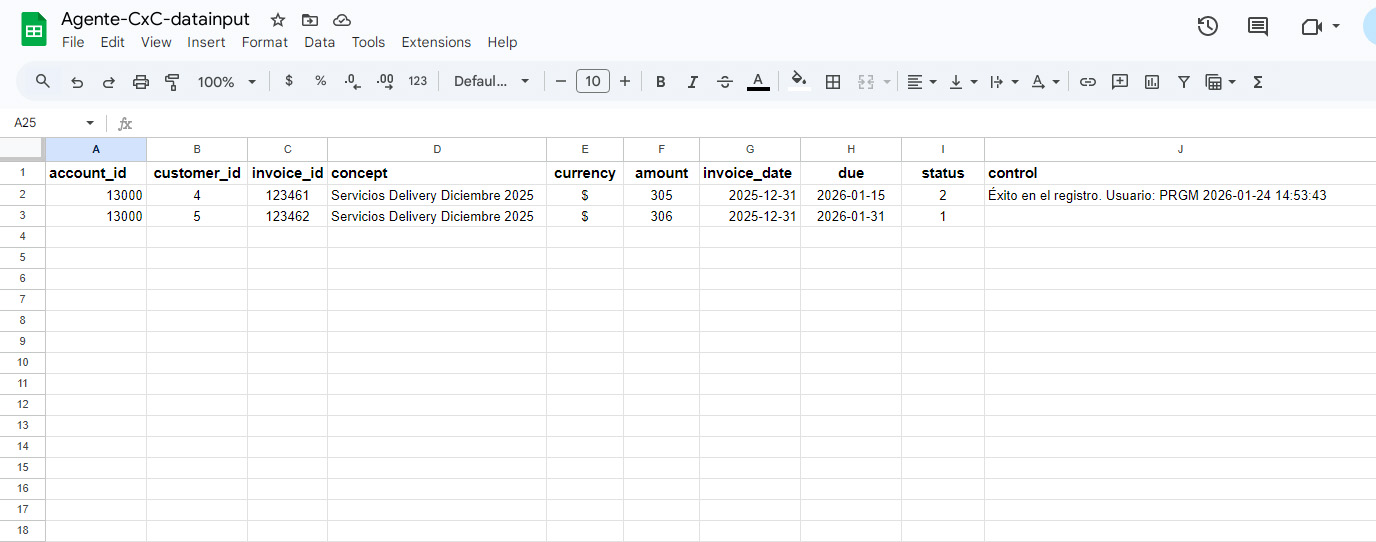Star the Agente-CxC-datainput document

coord(278,20)
